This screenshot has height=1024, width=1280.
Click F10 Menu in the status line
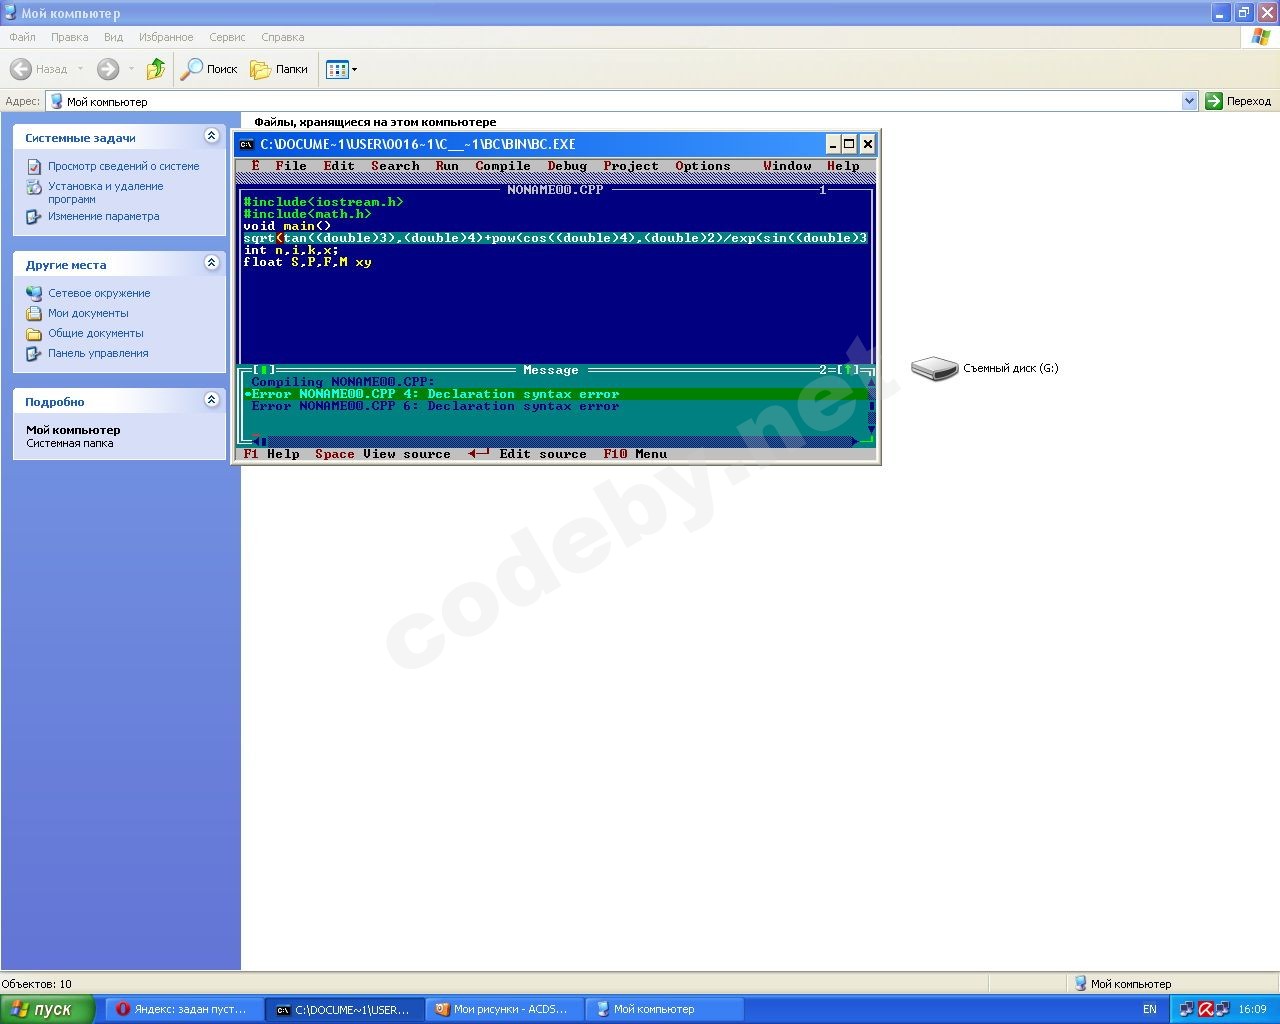635,454
